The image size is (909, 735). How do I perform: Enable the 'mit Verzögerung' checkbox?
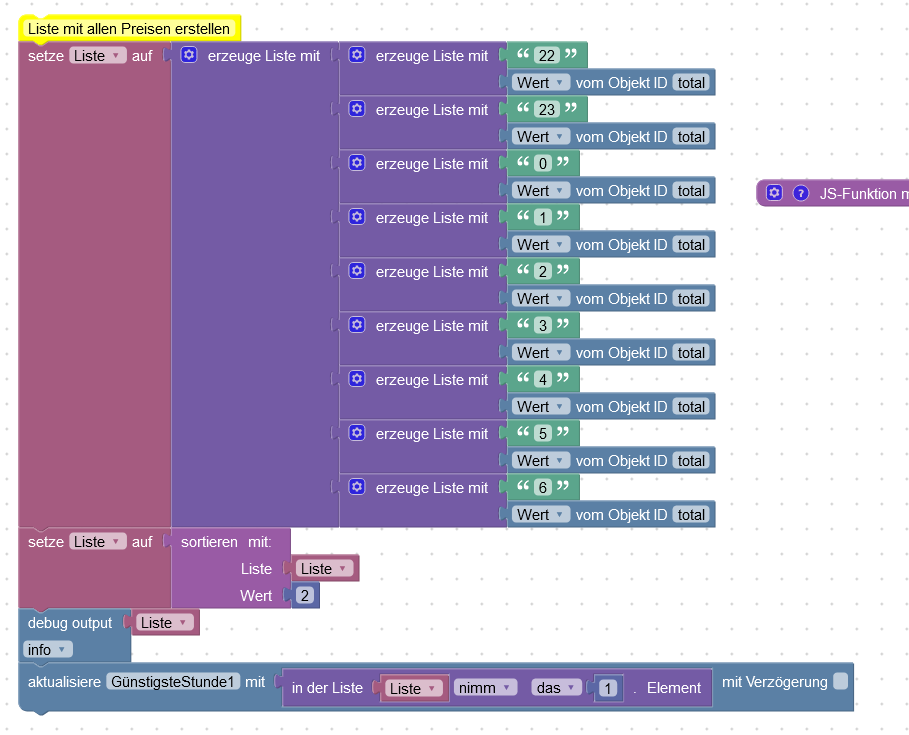coord(841,681)
